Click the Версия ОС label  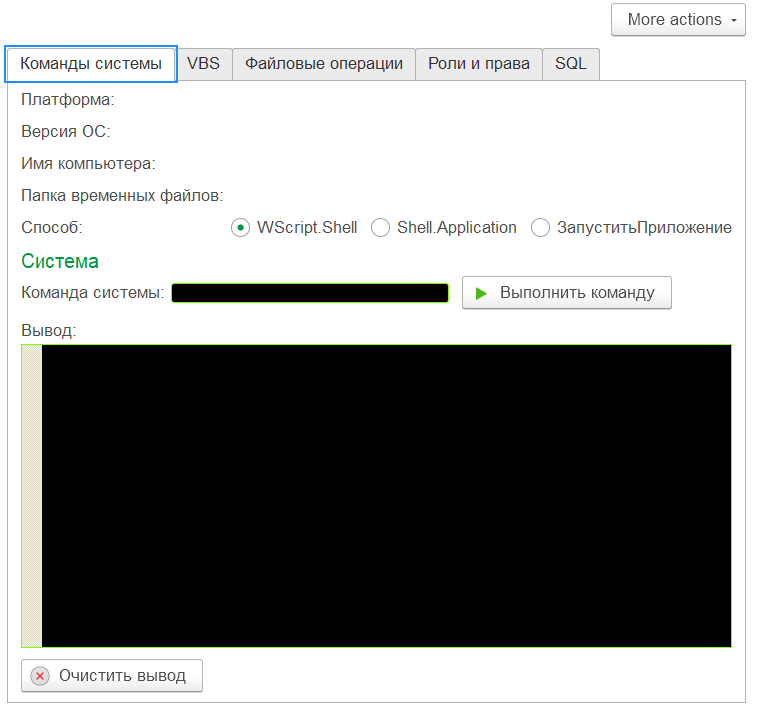click(x=66, y=132)
